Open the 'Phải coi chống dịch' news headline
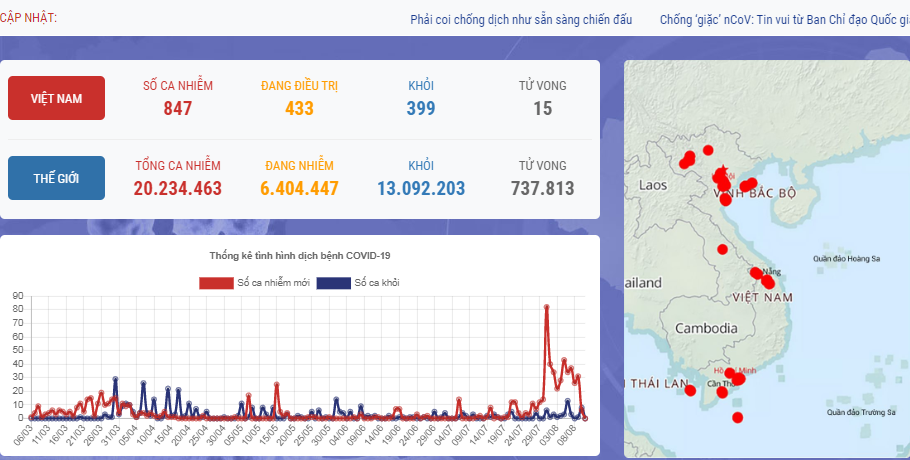The height and width of the screenshot is (460, 910). click(x=521, y=20)
